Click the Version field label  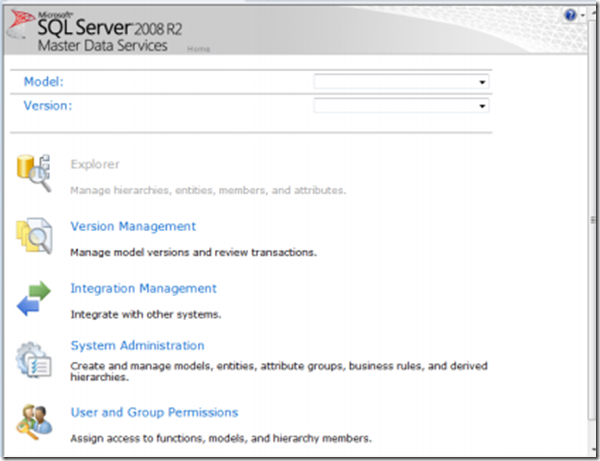click(x=47, y=106)
